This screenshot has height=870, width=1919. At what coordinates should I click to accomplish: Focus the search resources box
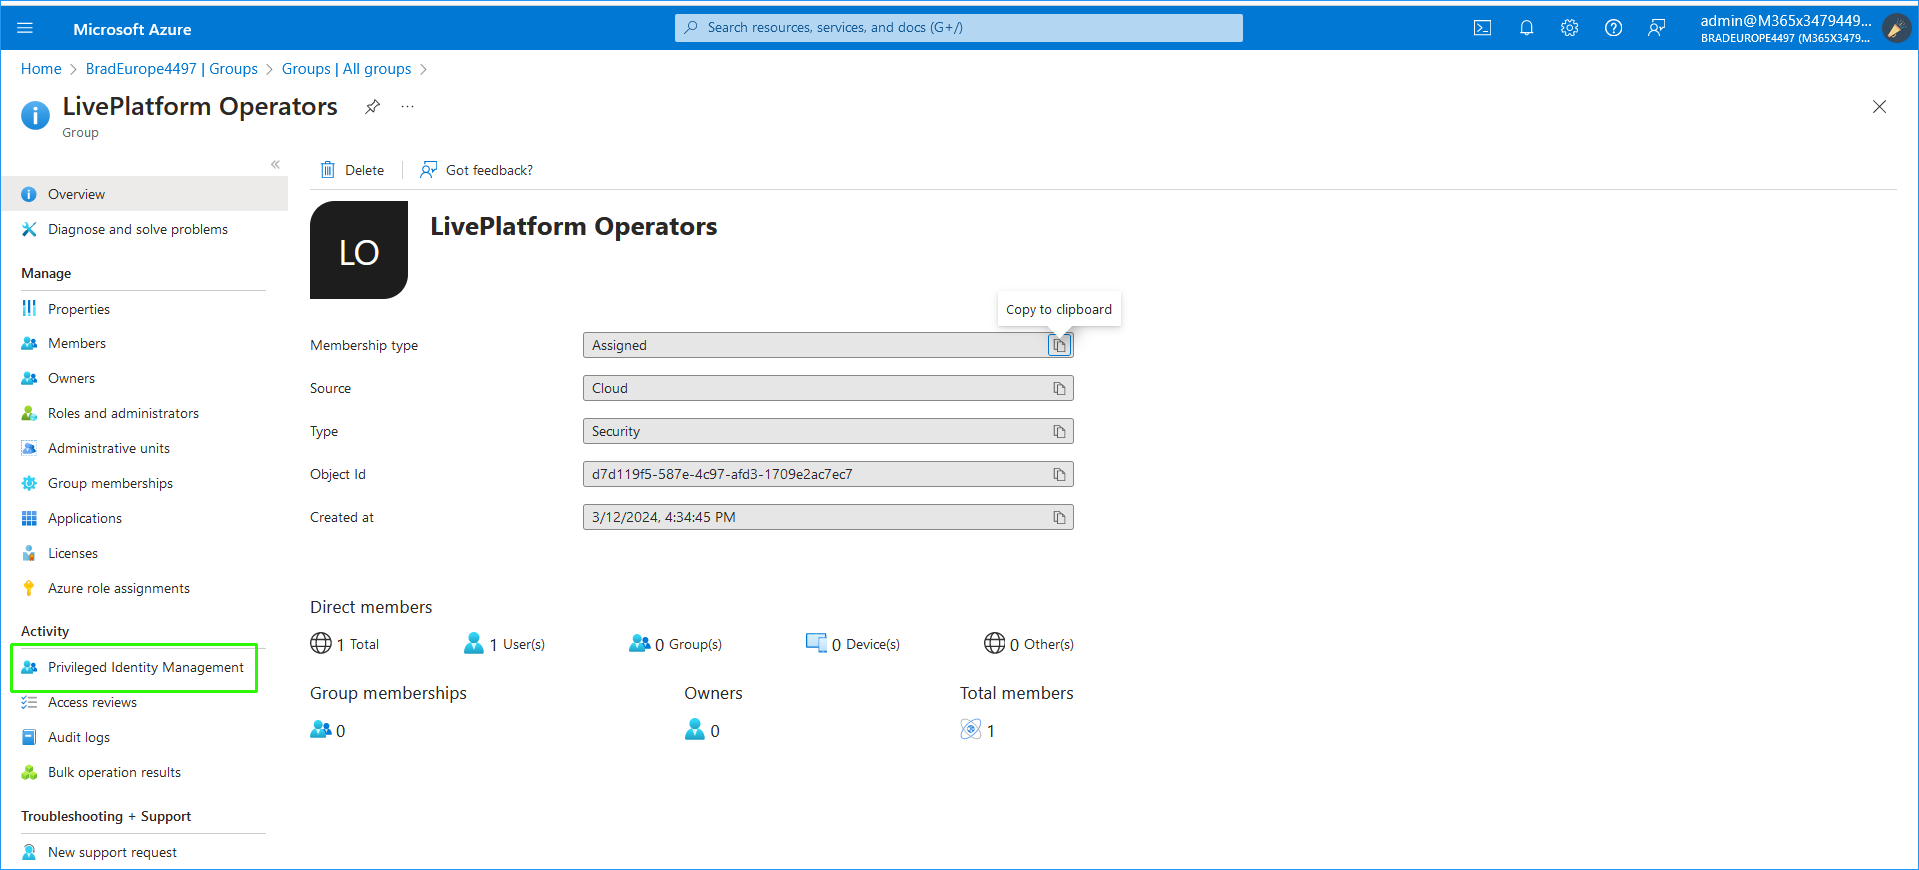tap(959, 28)
